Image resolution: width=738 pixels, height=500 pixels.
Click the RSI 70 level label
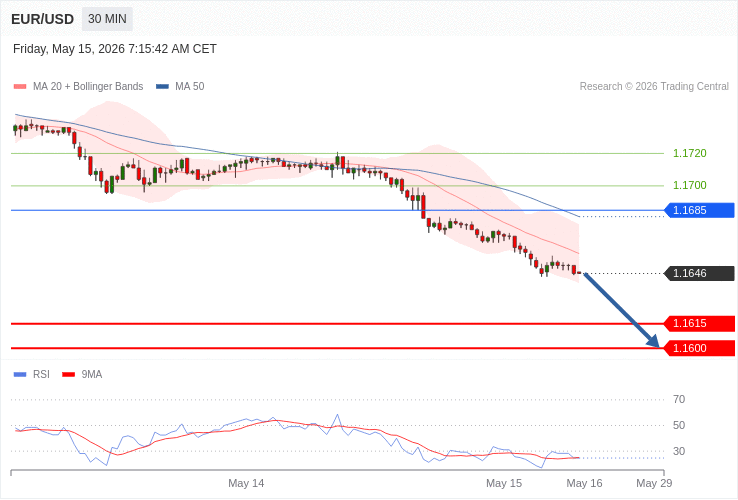tap(679, 399)
